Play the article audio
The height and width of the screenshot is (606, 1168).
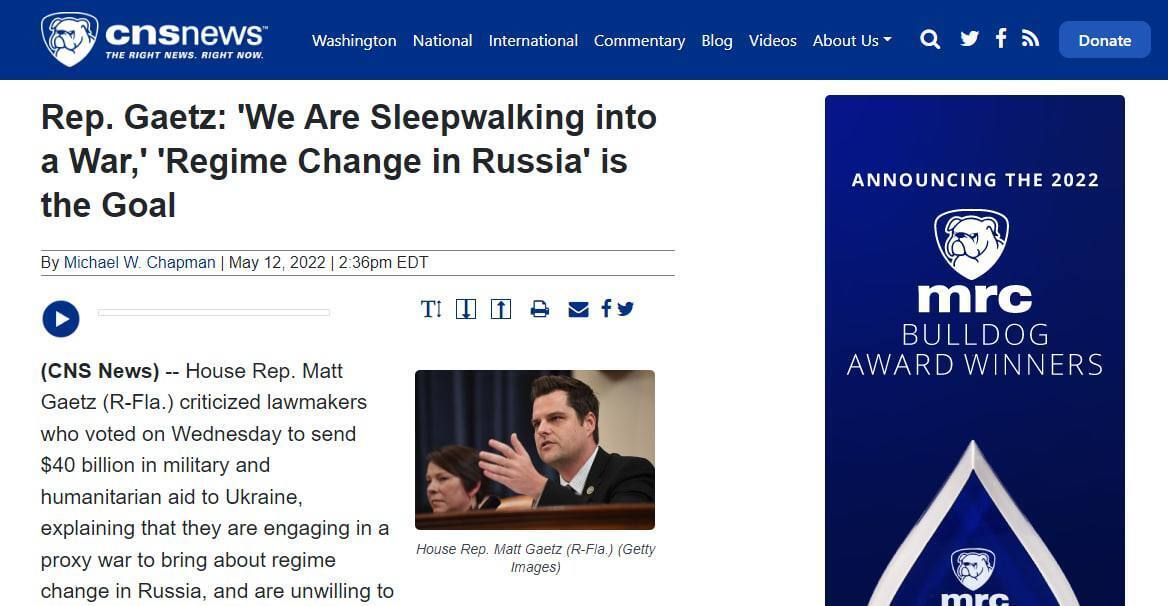coord(61,319)
